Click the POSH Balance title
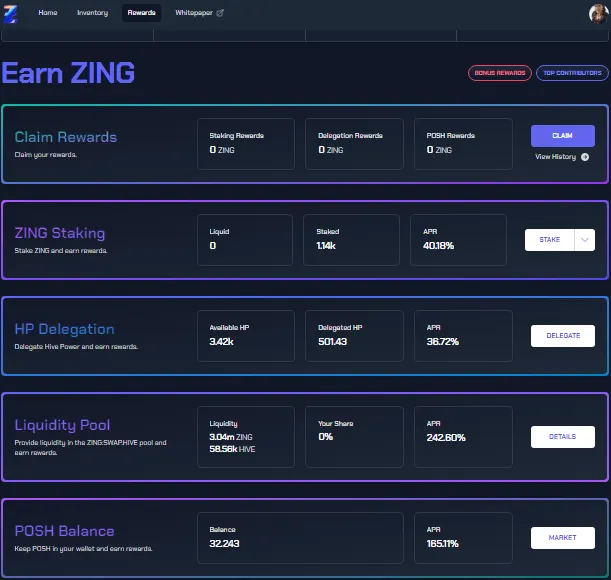Viewport: 611px width, 580px height. pyautogui.click(x=64, y=531)
